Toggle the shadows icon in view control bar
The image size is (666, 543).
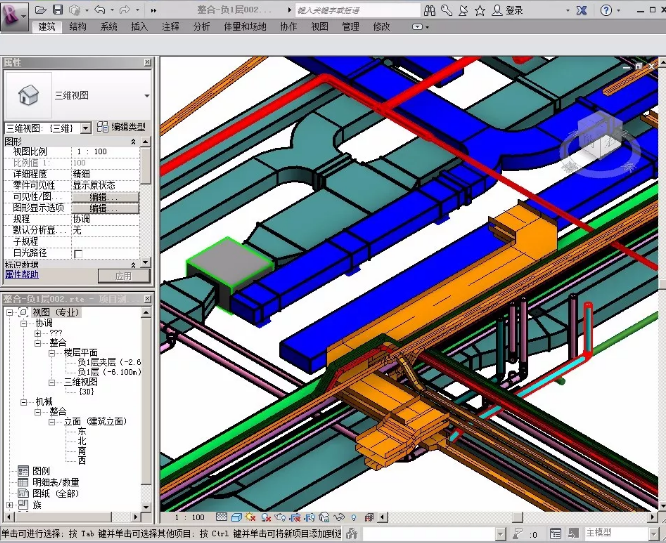pyautogui.click(x=266, y=517)
